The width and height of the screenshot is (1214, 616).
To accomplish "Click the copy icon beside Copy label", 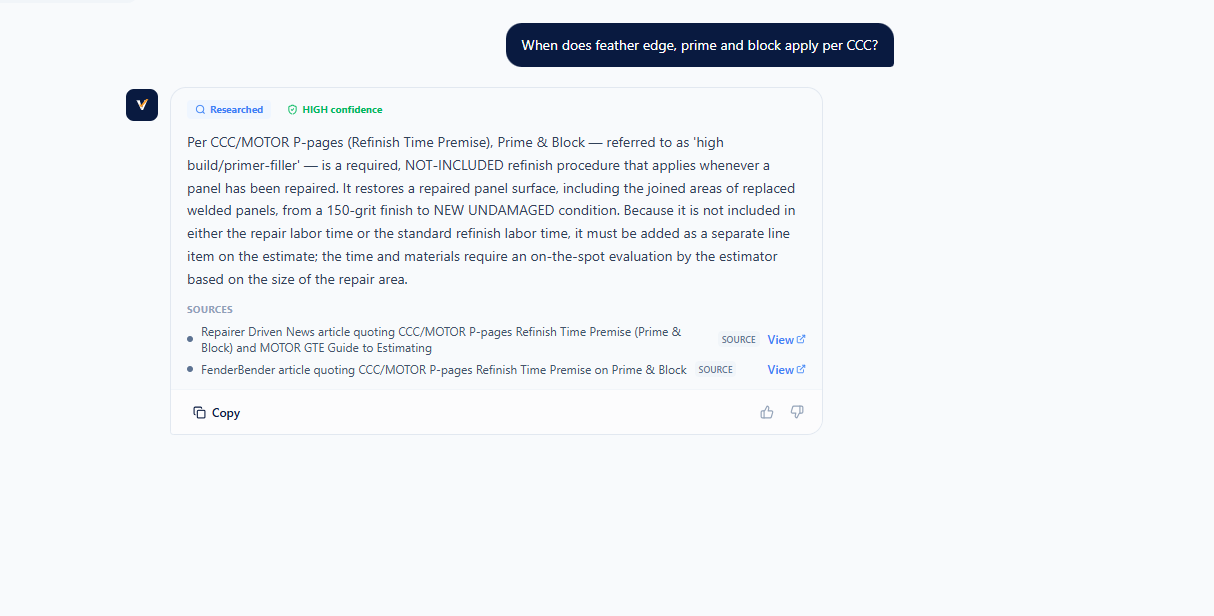I will (x=200, y=413).
